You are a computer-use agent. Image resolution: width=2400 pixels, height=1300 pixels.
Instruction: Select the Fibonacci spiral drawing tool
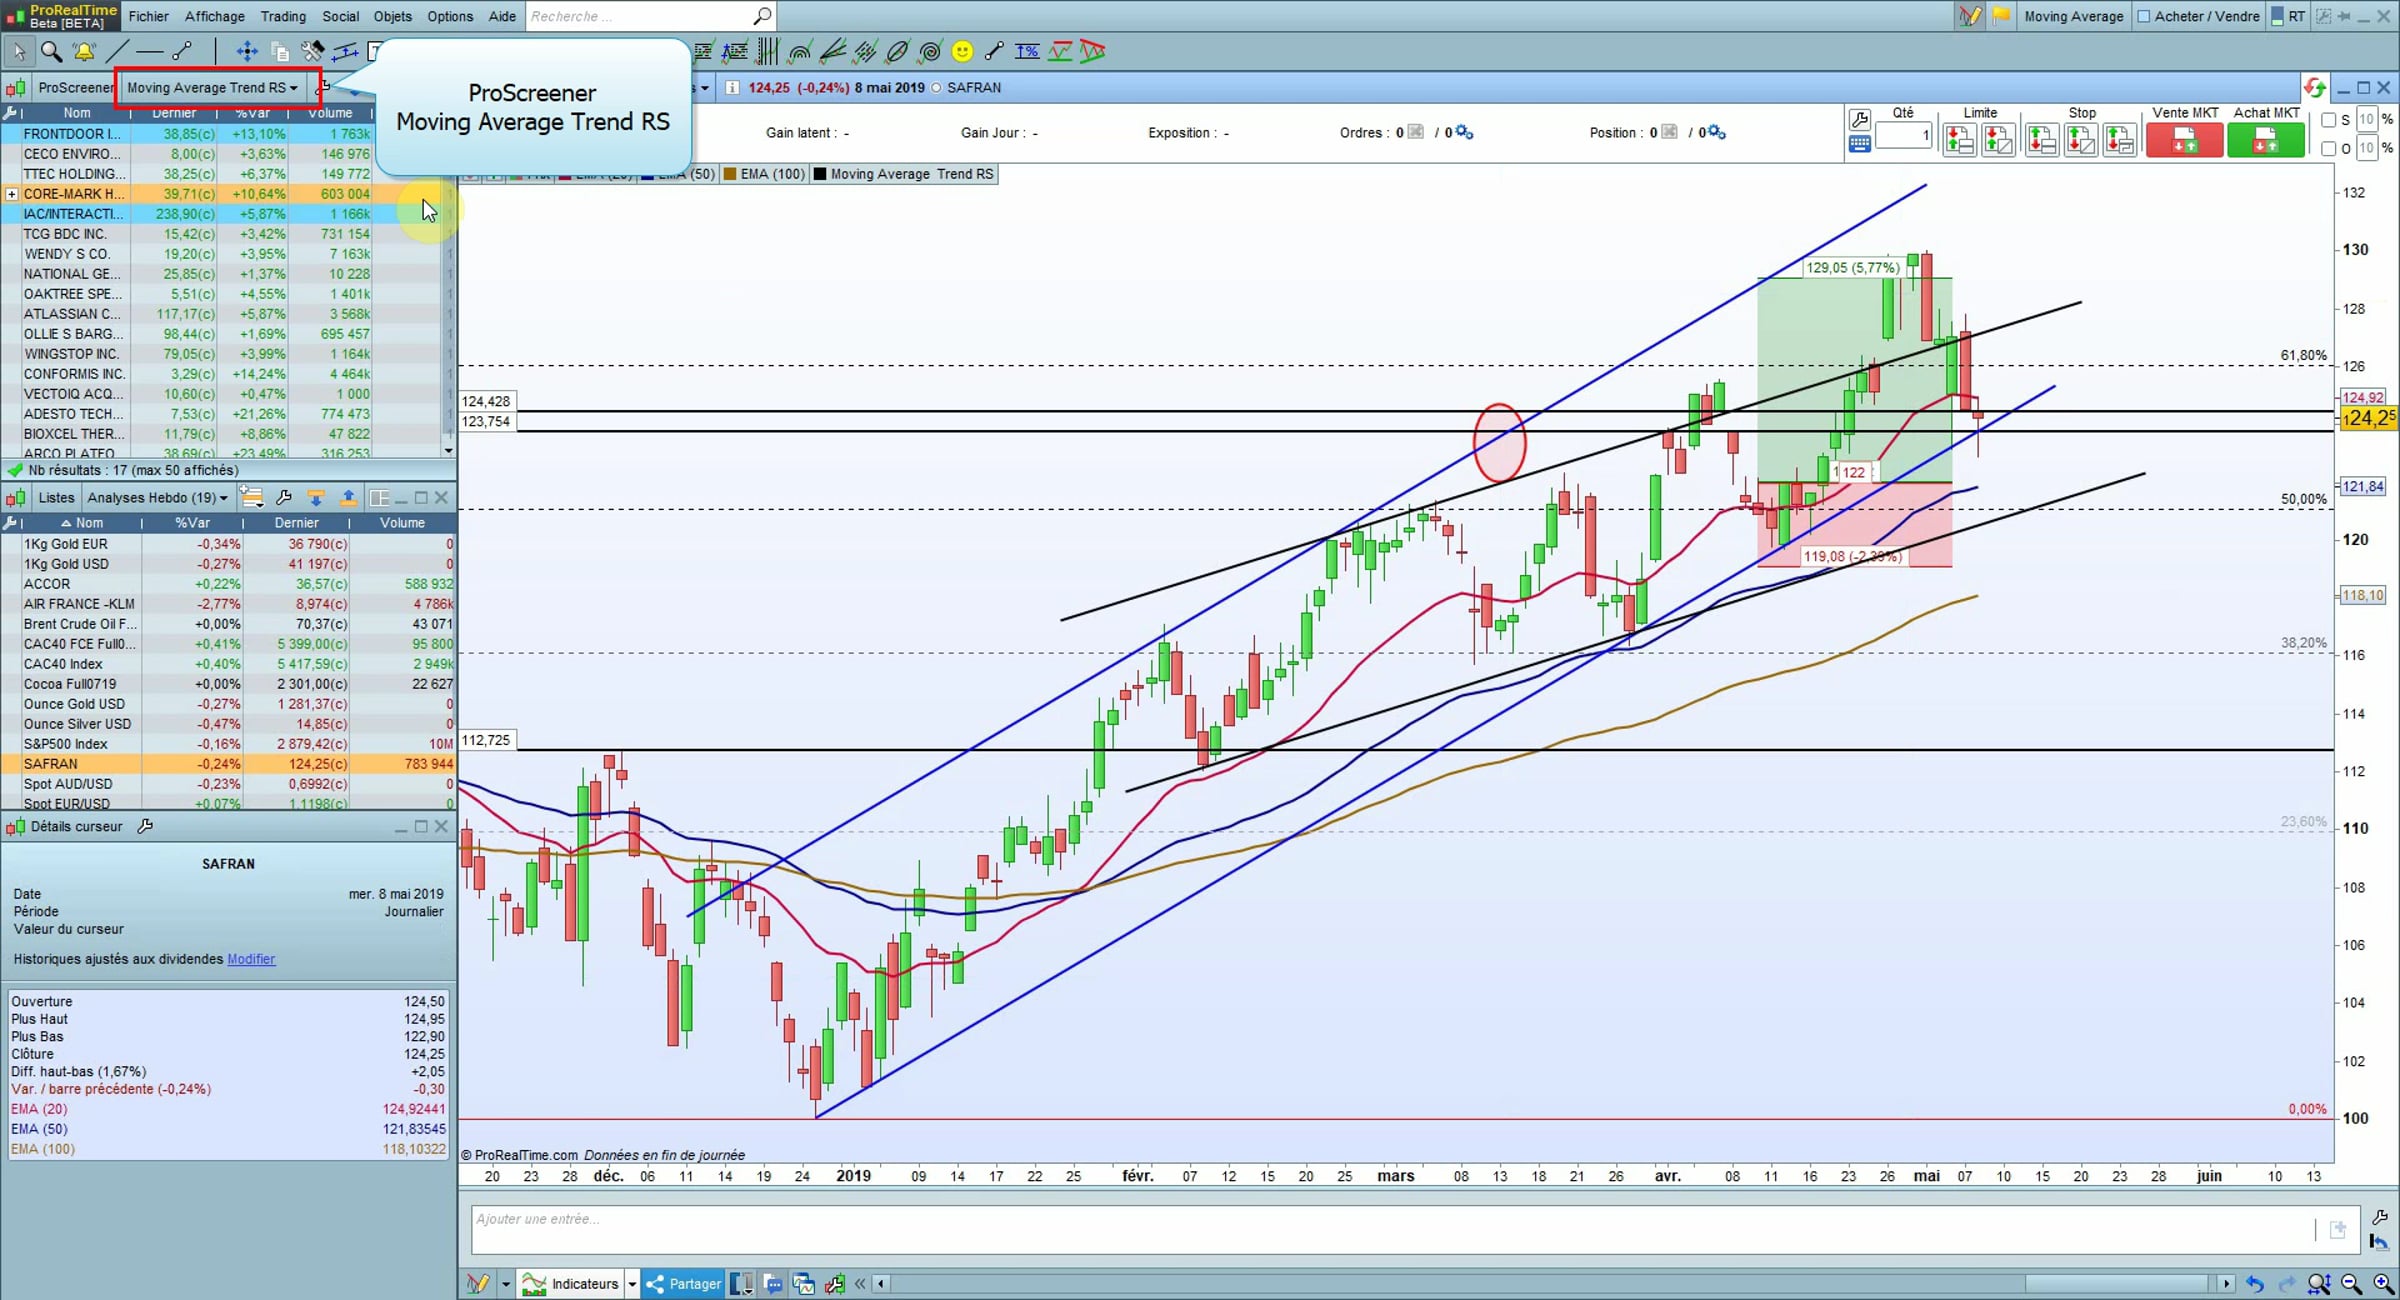tap(929, 51)
